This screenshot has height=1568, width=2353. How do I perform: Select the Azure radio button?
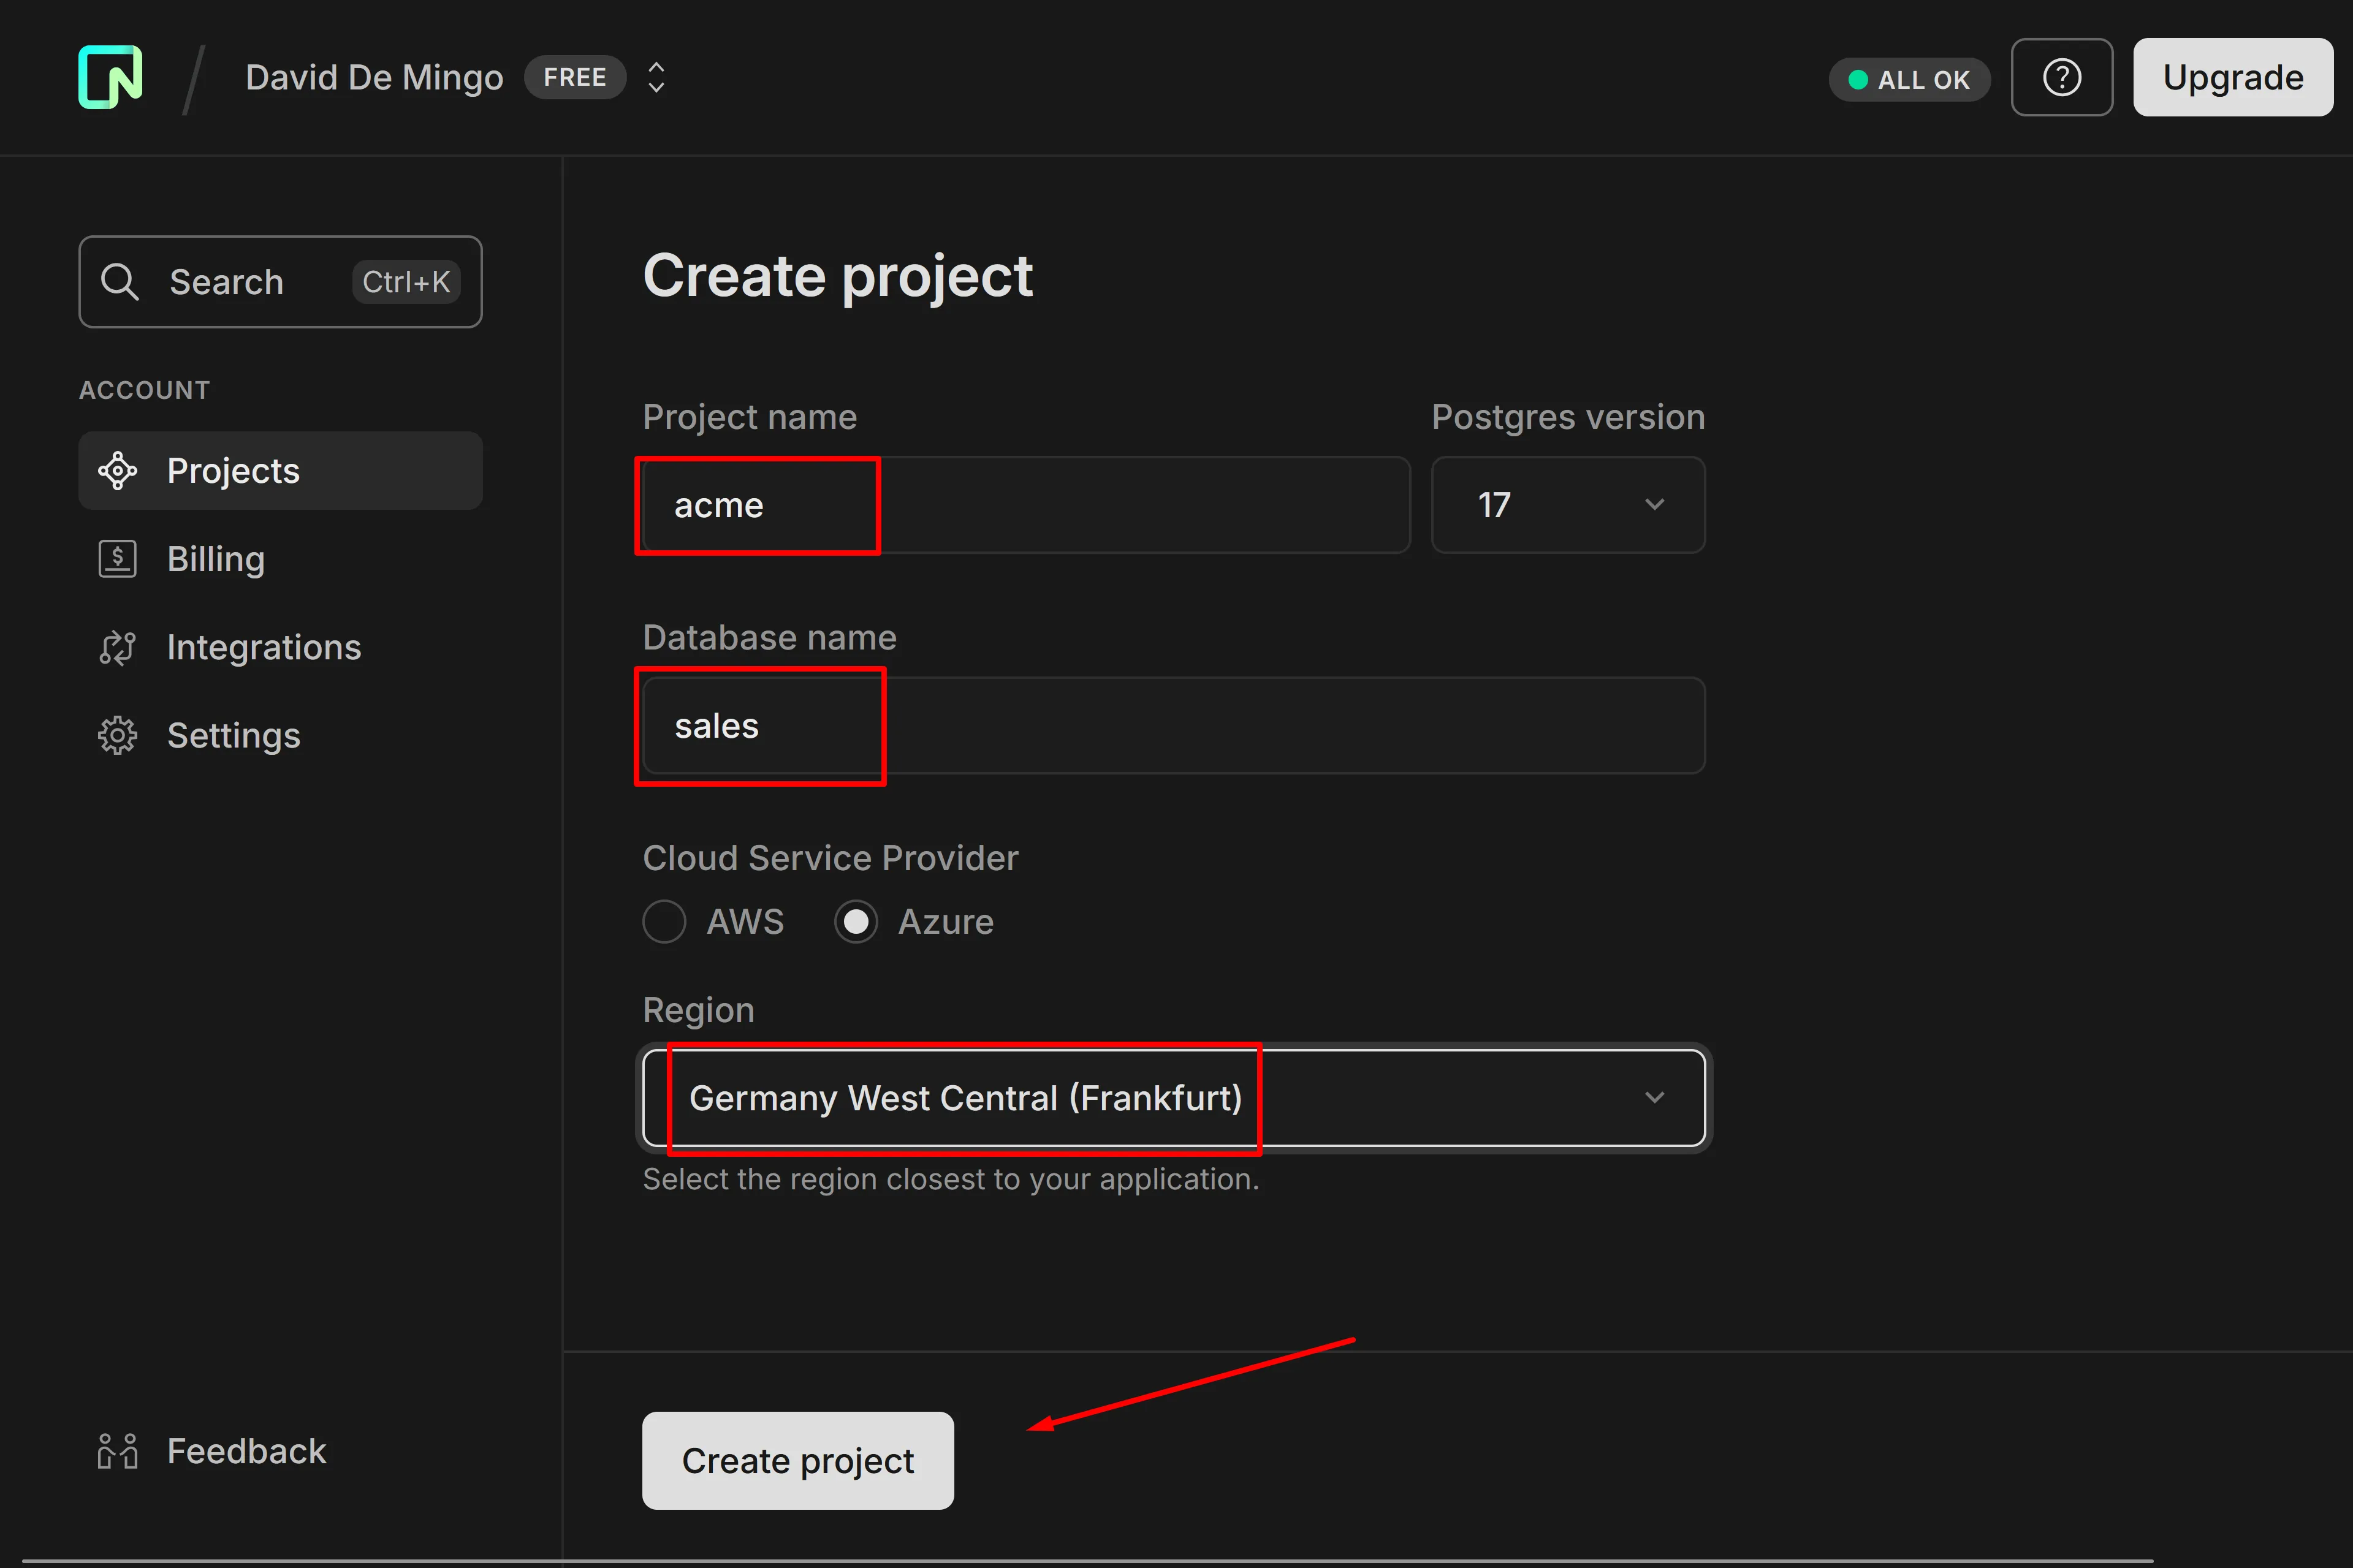[856, 921]
